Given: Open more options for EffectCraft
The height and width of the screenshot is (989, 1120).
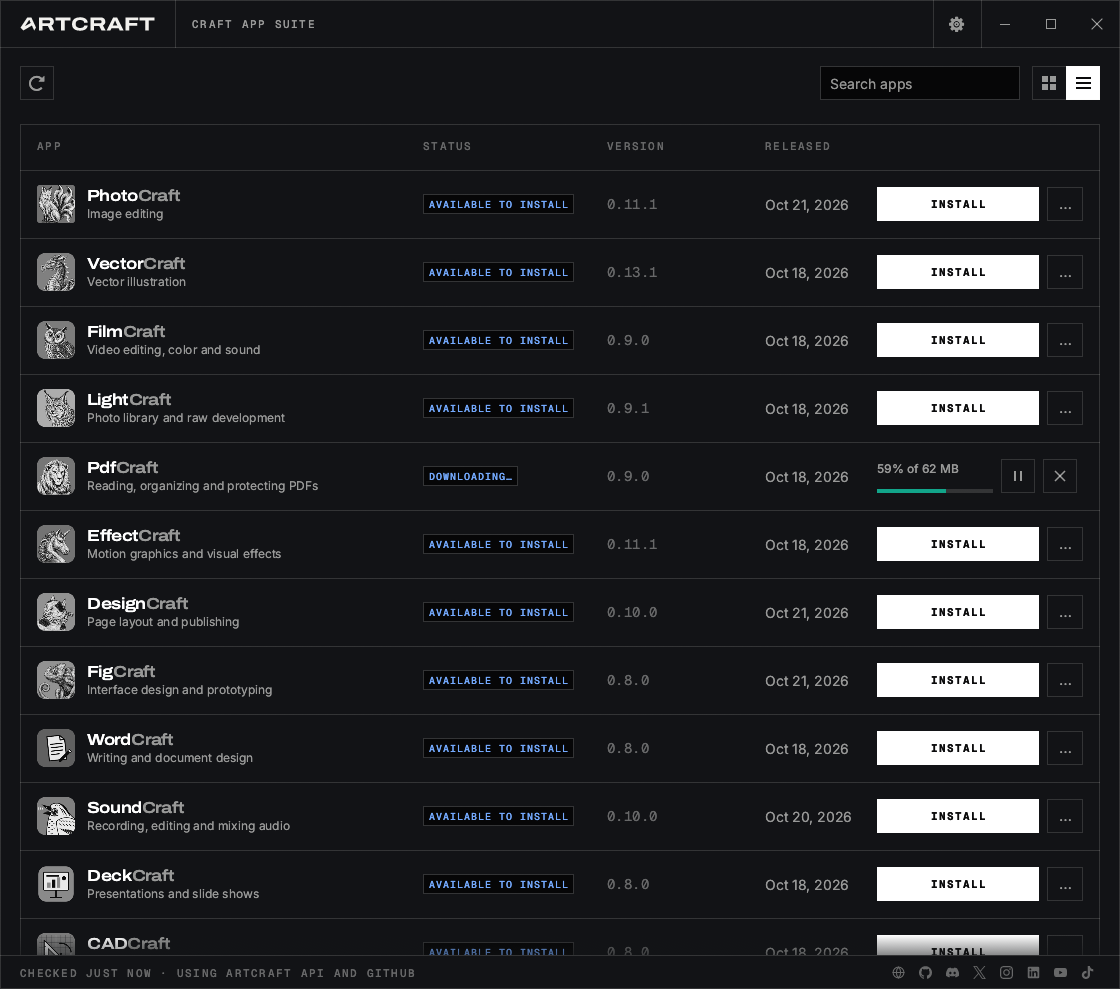Looking at the screenshot, I should 1065,544.
